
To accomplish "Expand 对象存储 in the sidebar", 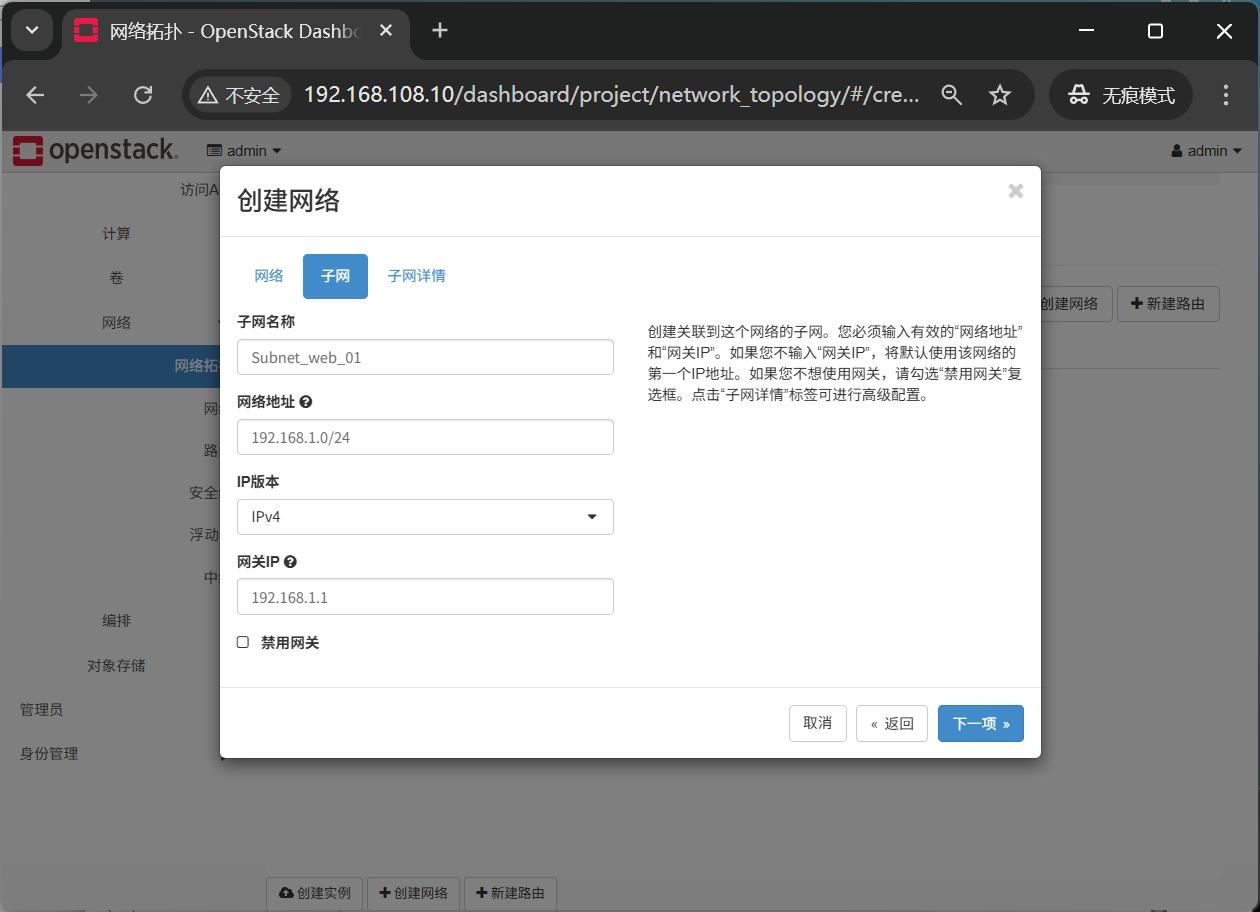I will tap(117, 665).
